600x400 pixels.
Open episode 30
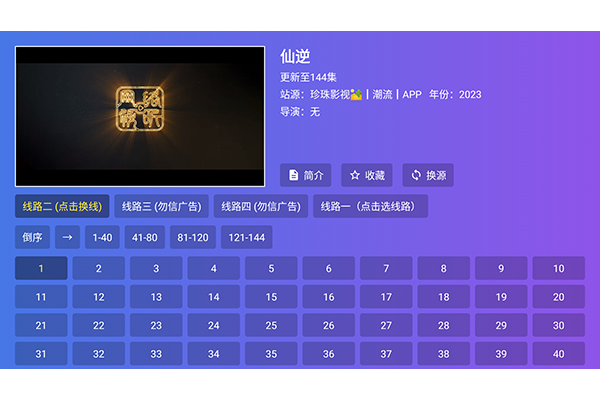[x=559, y=325]
